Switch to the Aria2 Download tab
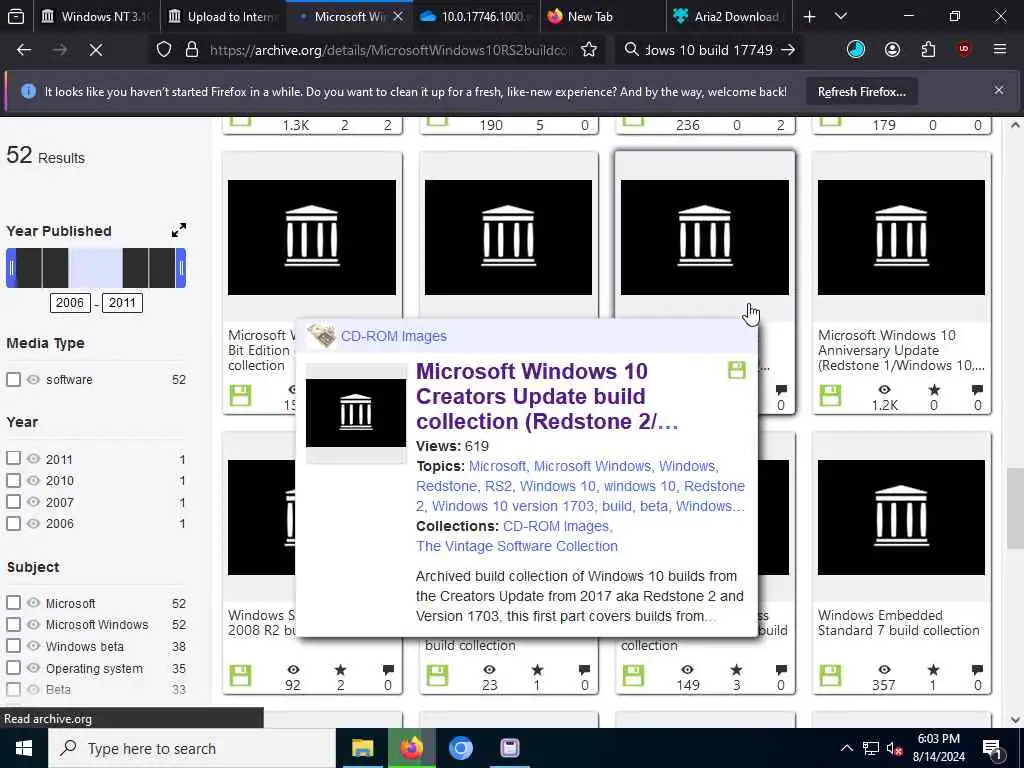1024x768 pixels. (730, 16)
